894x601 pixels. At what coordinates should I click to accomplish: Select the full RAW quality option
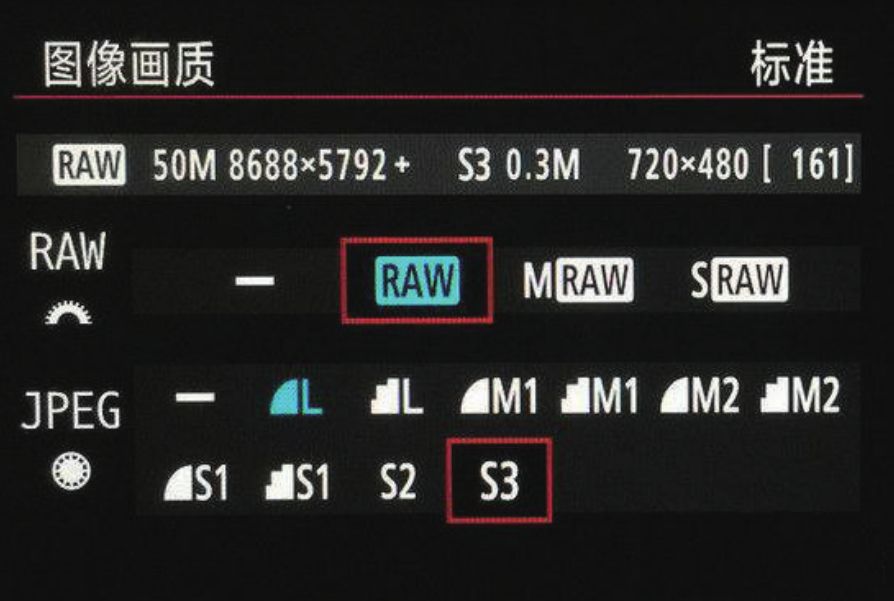tap(417, 280)
